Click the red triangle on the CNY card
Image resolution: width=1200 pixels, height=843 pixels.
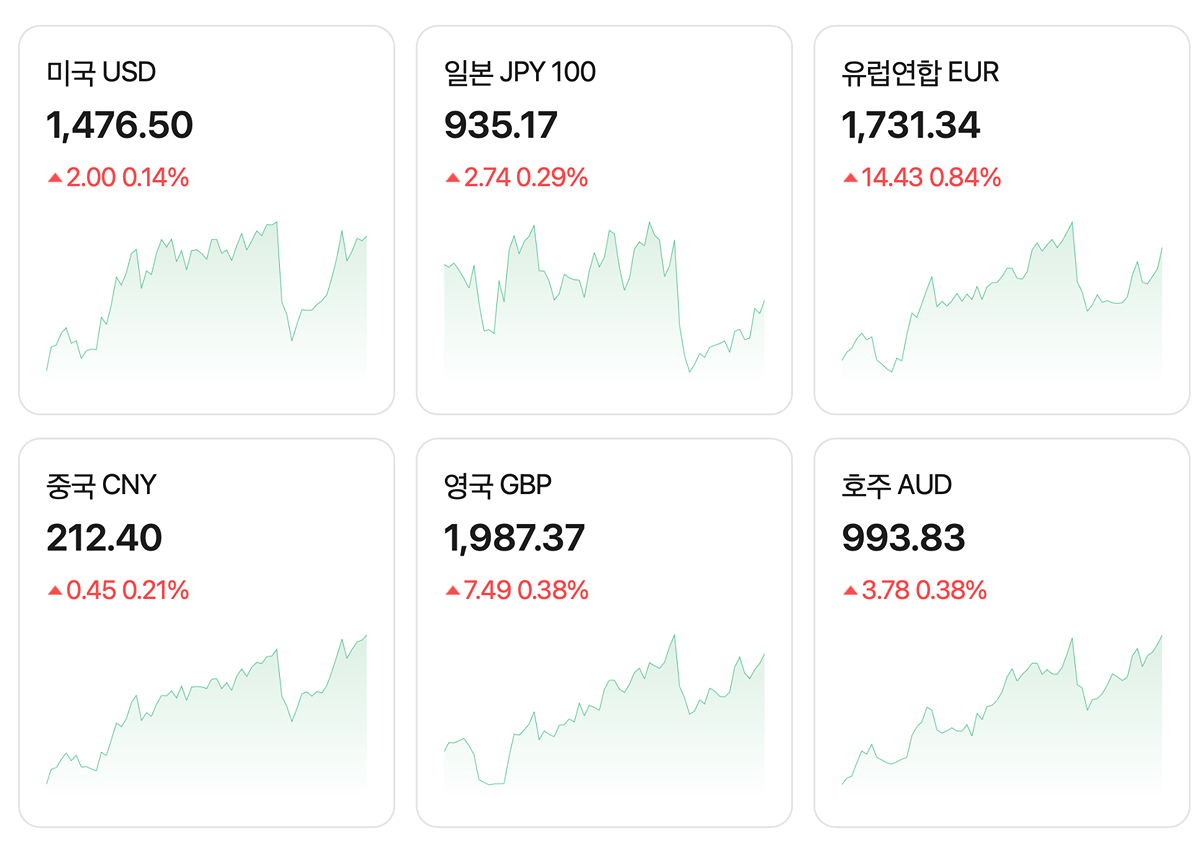point(54,591)
